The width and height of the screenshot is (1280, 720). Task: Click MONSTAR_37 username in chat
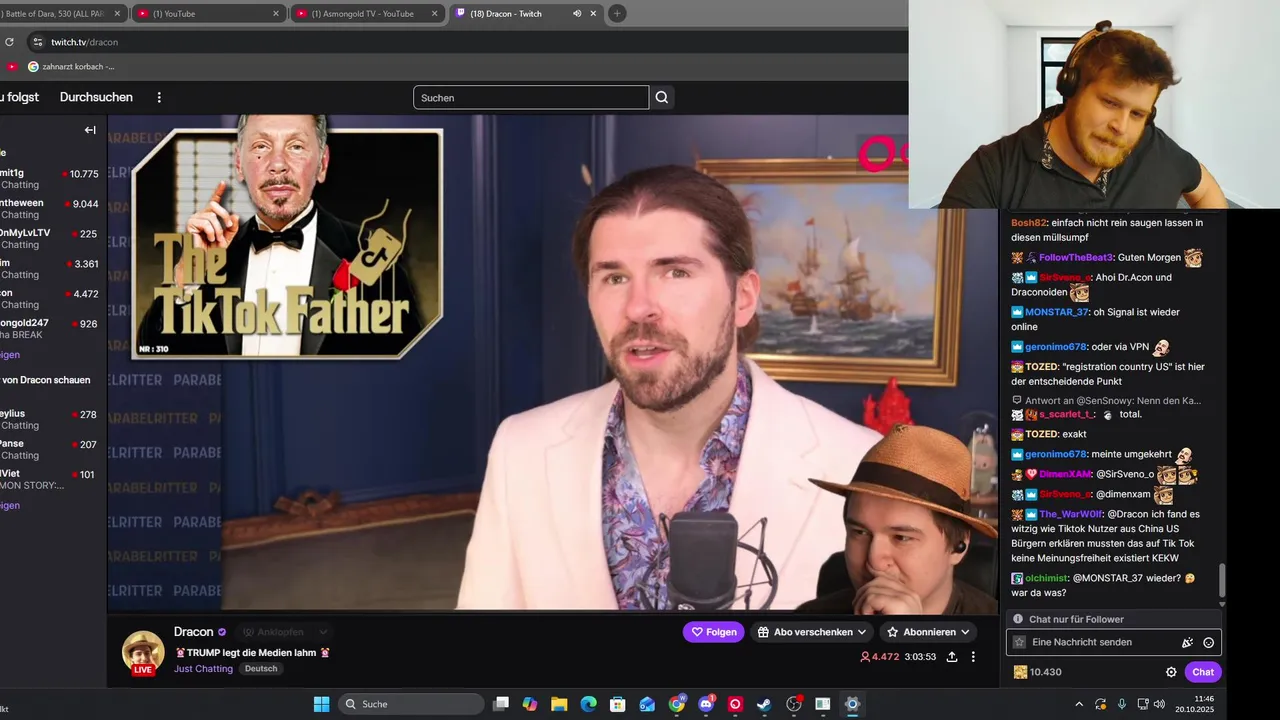click(1056, 312)
